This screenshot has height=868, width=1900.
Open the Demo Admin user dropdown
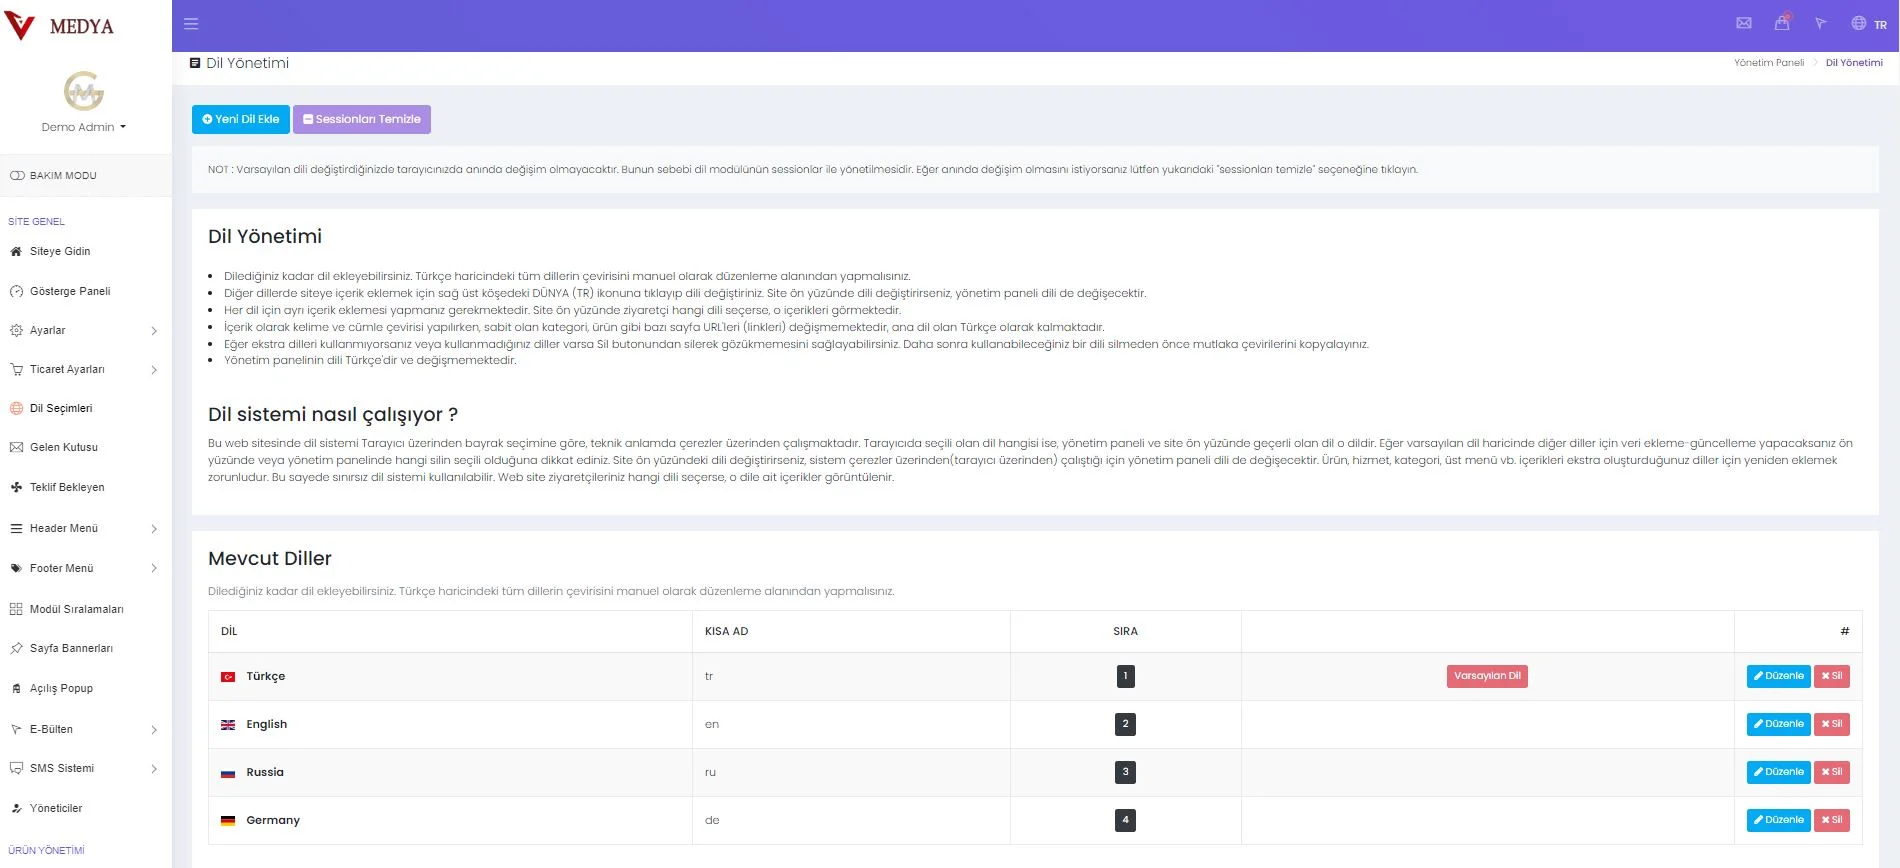point(84,127)
